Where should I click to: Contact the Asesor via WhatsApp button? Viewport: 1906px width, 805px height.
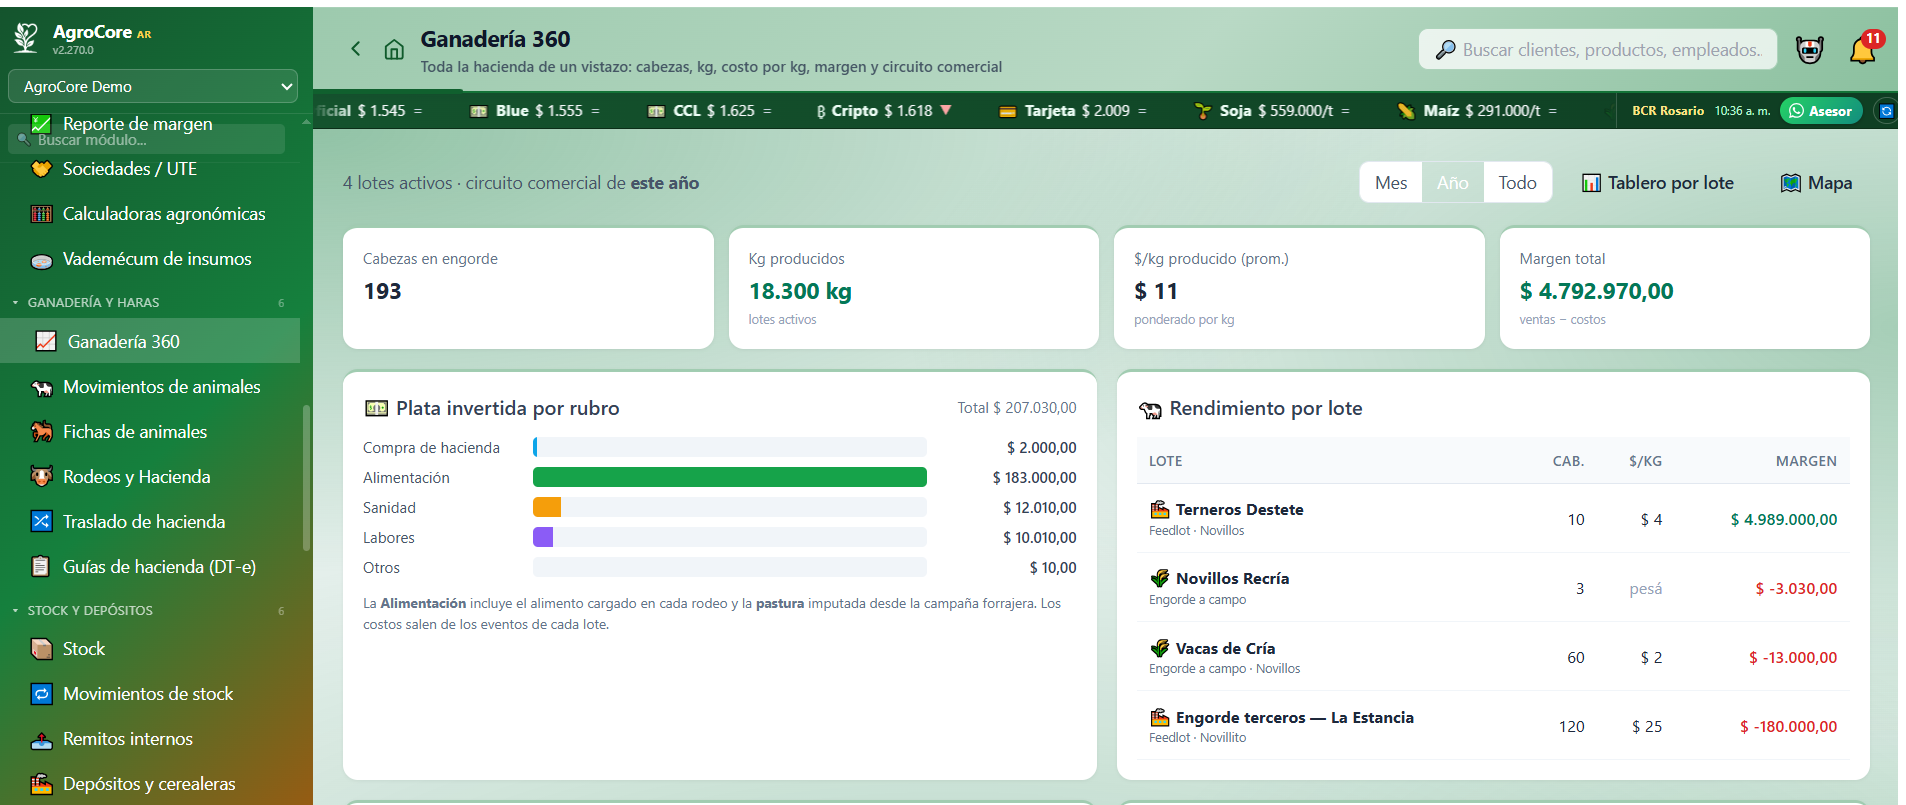pyautogui.click(x=1821, y=111)
